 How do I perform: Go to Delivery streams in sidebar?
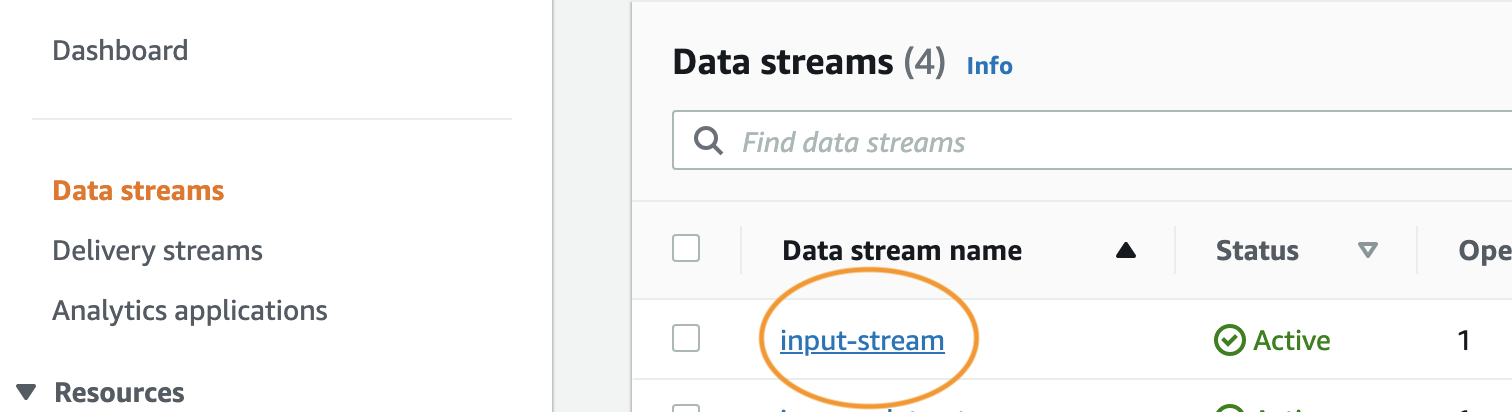coord(158,250)
